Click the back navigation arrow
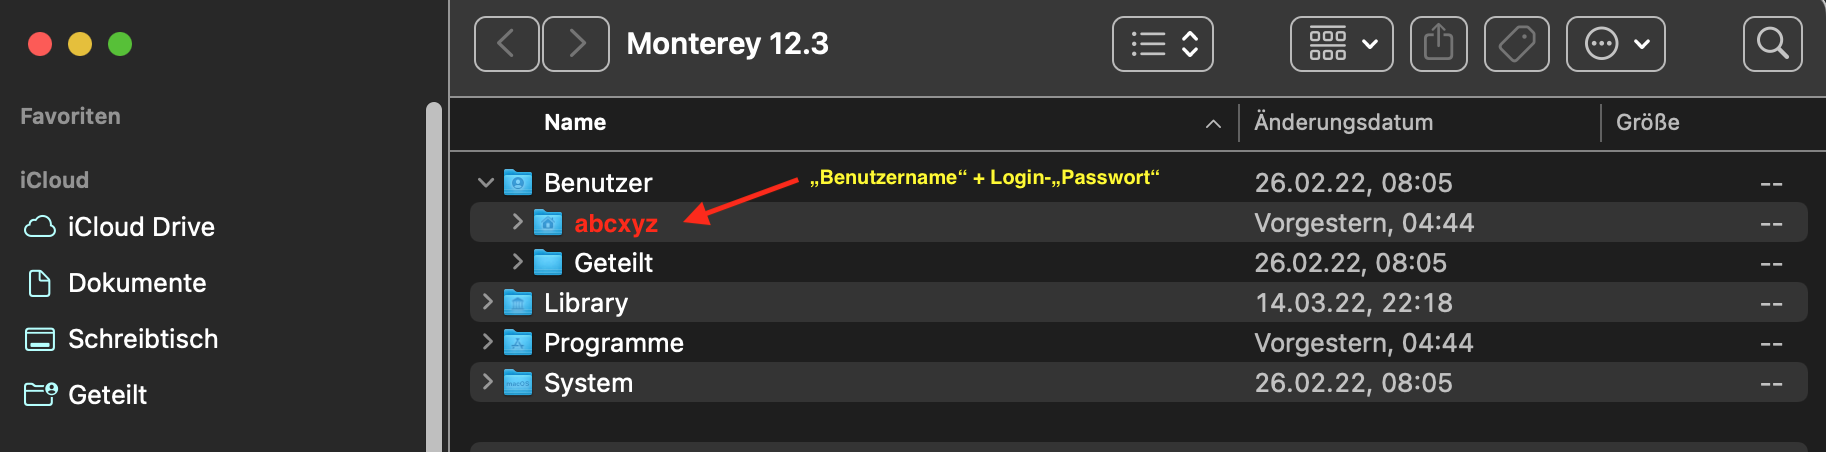The width and height of the screenshot is (1826, 452). click(x=506, y=44)
